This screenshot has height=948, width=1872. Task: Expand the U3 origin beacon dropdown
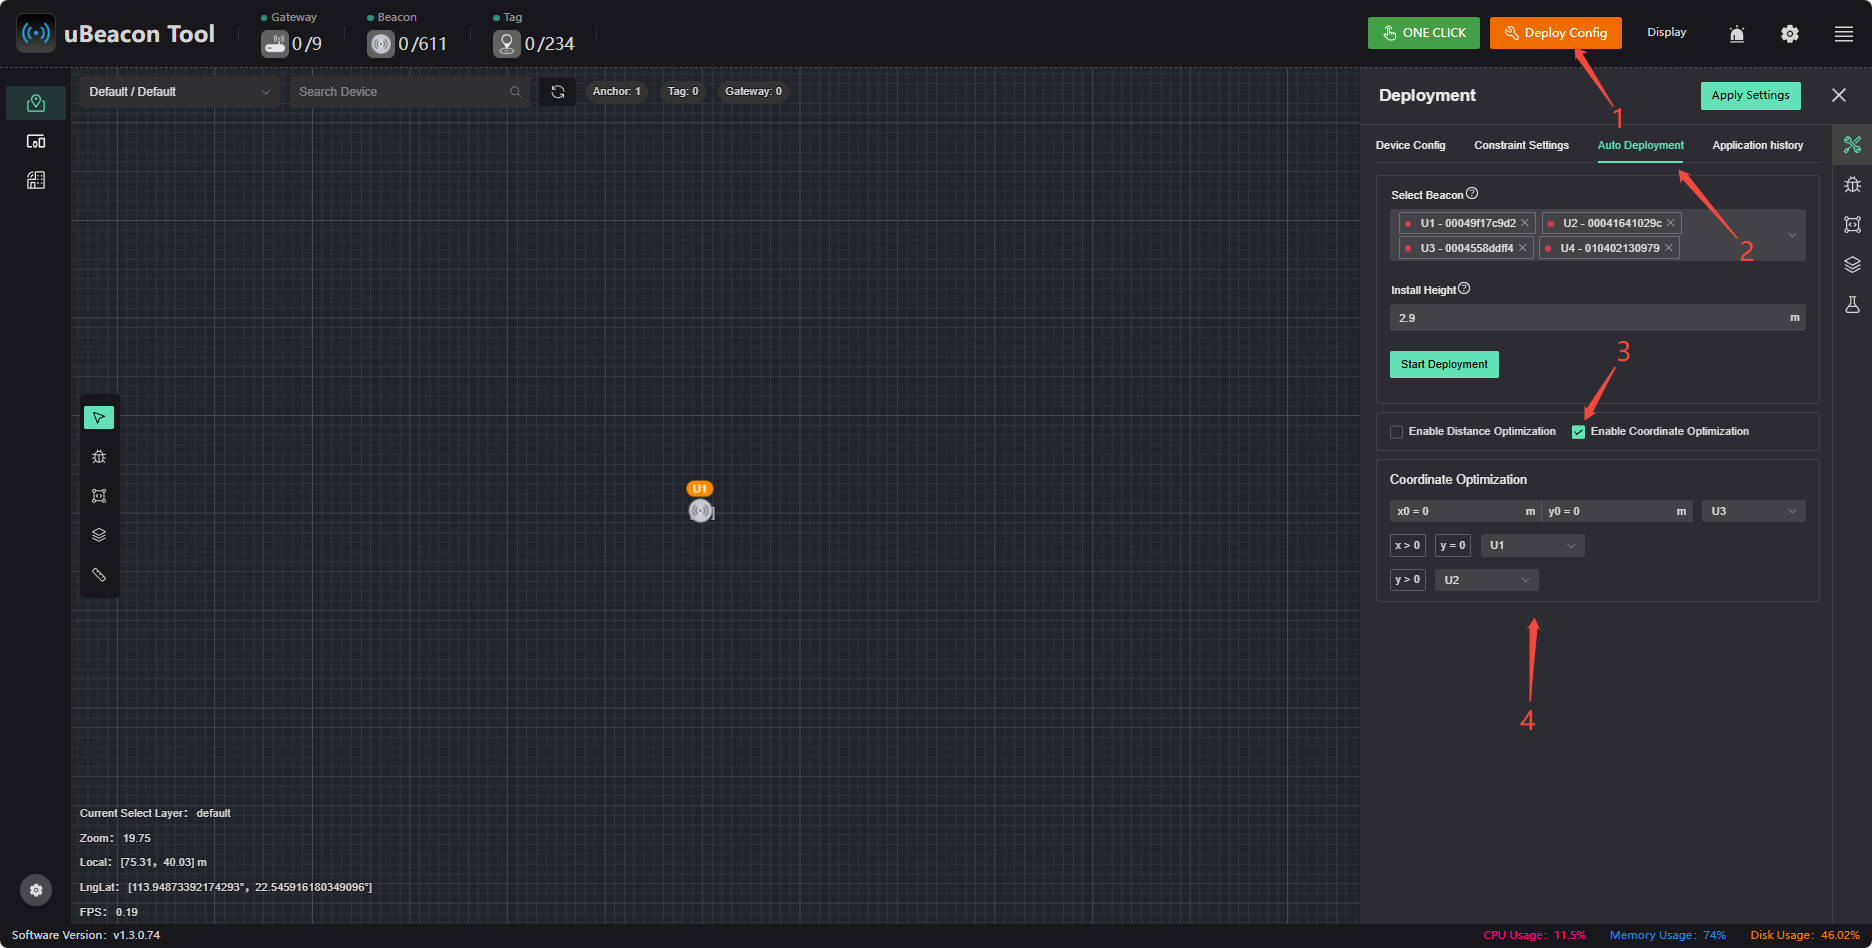(x=1753, y=511)
